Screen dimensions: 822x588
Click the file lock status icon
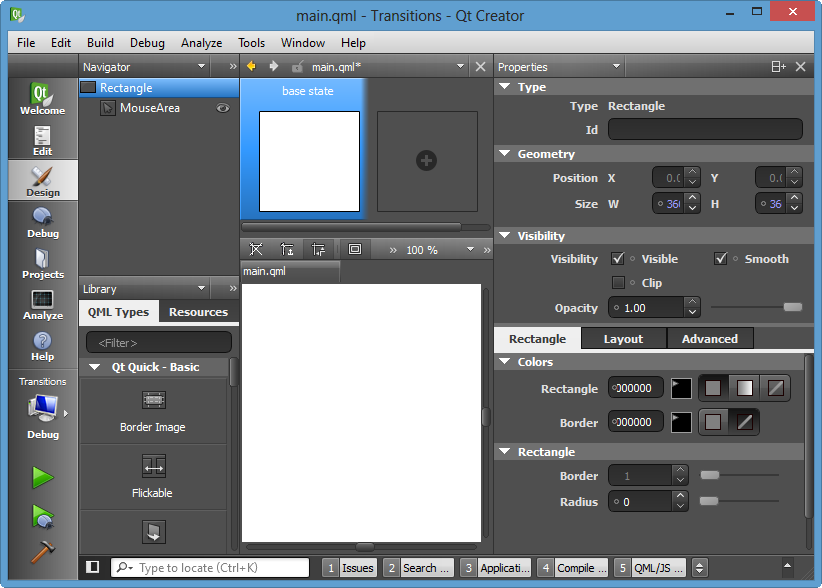(297, 67)
